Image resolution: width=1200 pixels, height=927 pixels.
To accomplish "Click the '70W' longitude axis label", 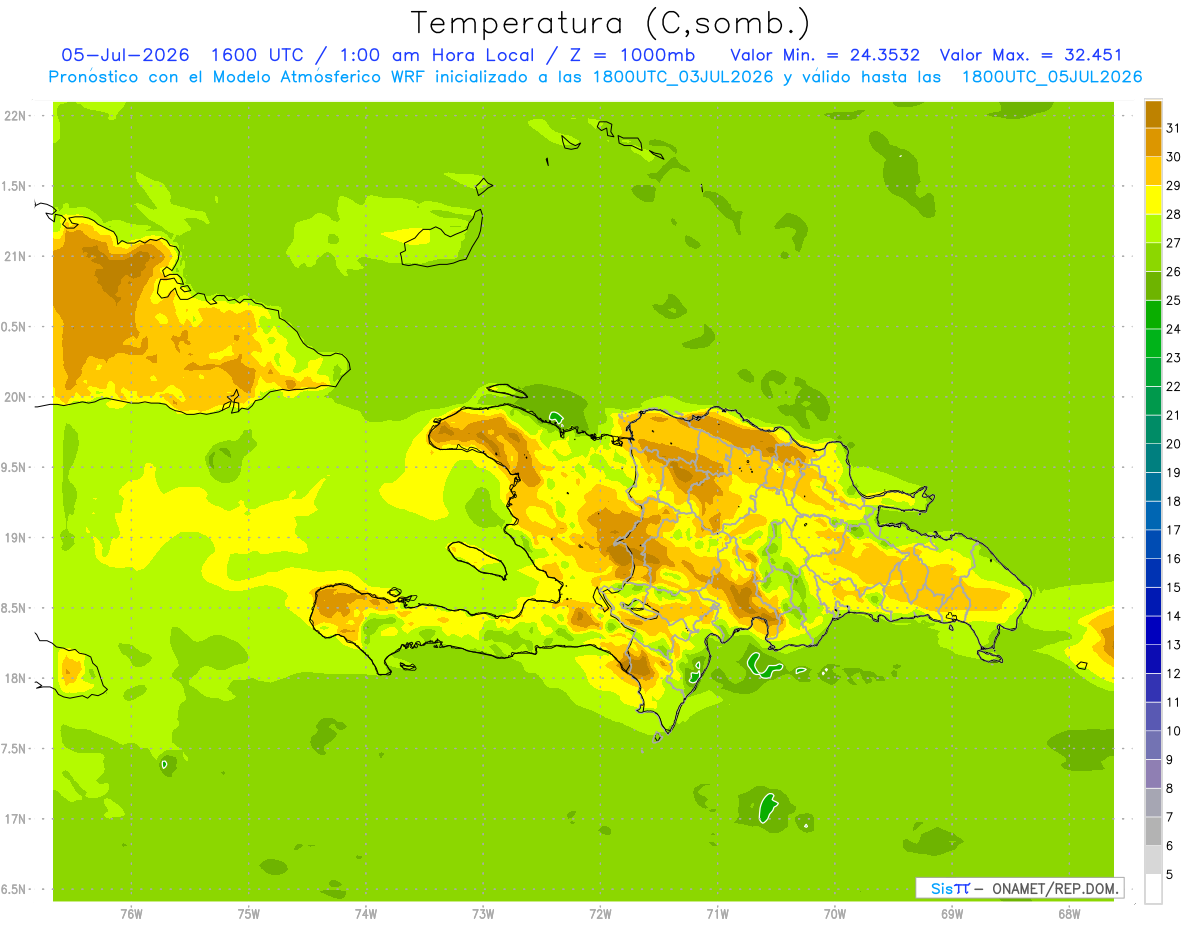I will pos(835,913).
